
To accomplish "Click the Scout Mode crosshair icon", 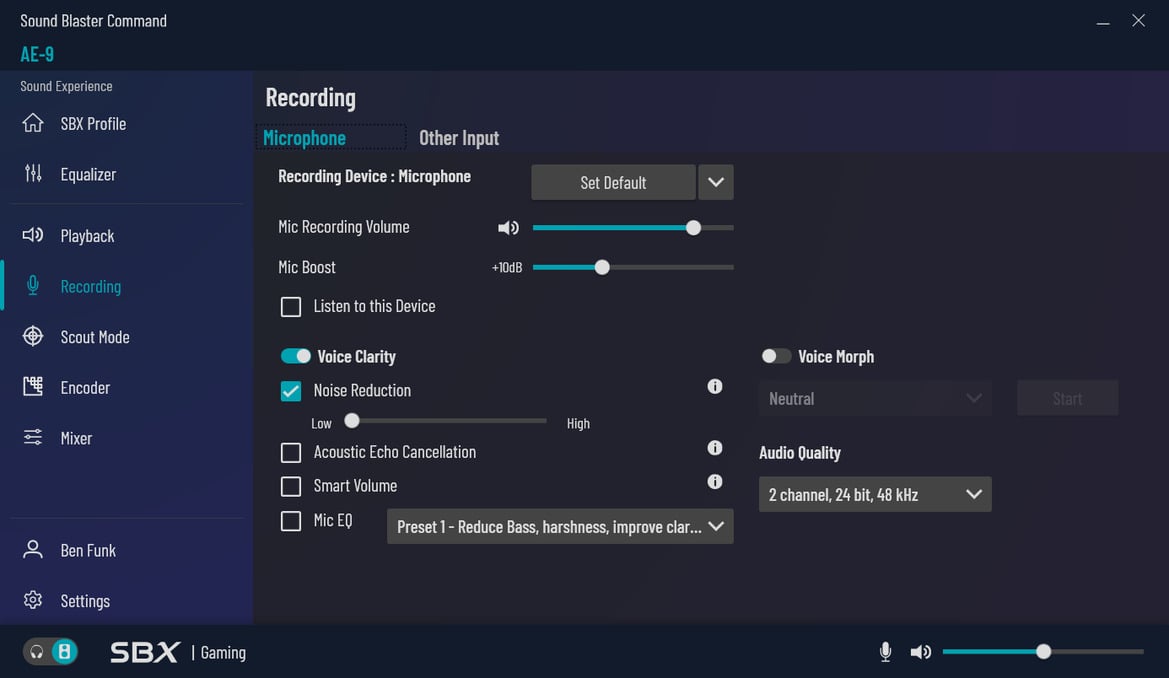I will (33, 336).
